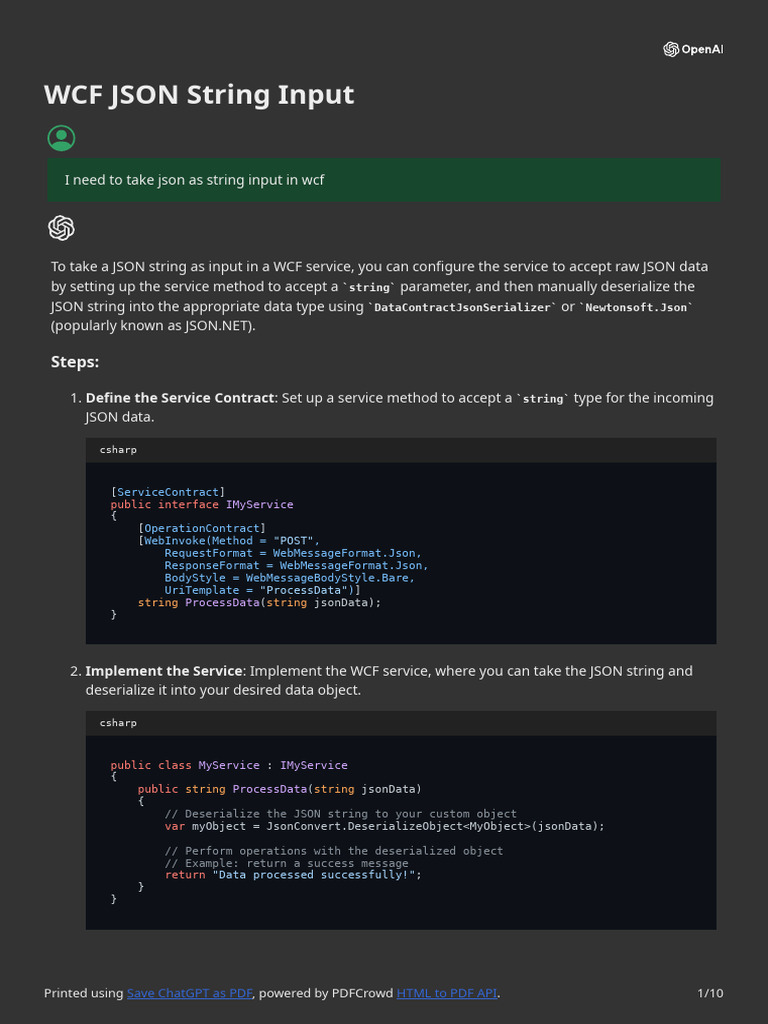Viewport: 768px width, 1024px height.
Task: Click the "[ServiceContract]" attribute line in the code
Action: click(168, 492)
